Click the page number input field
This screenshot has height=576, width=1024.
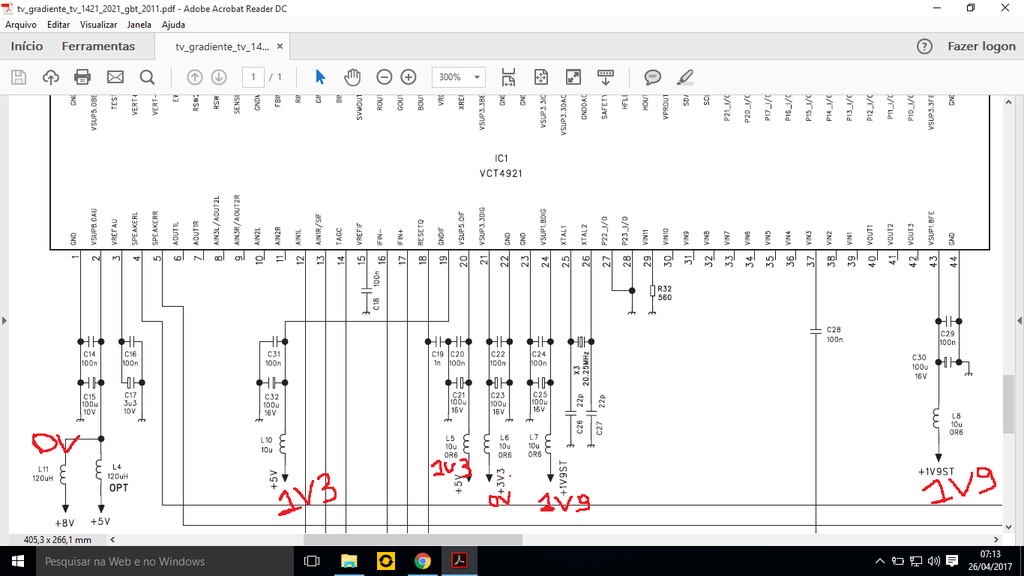point(253,77)
